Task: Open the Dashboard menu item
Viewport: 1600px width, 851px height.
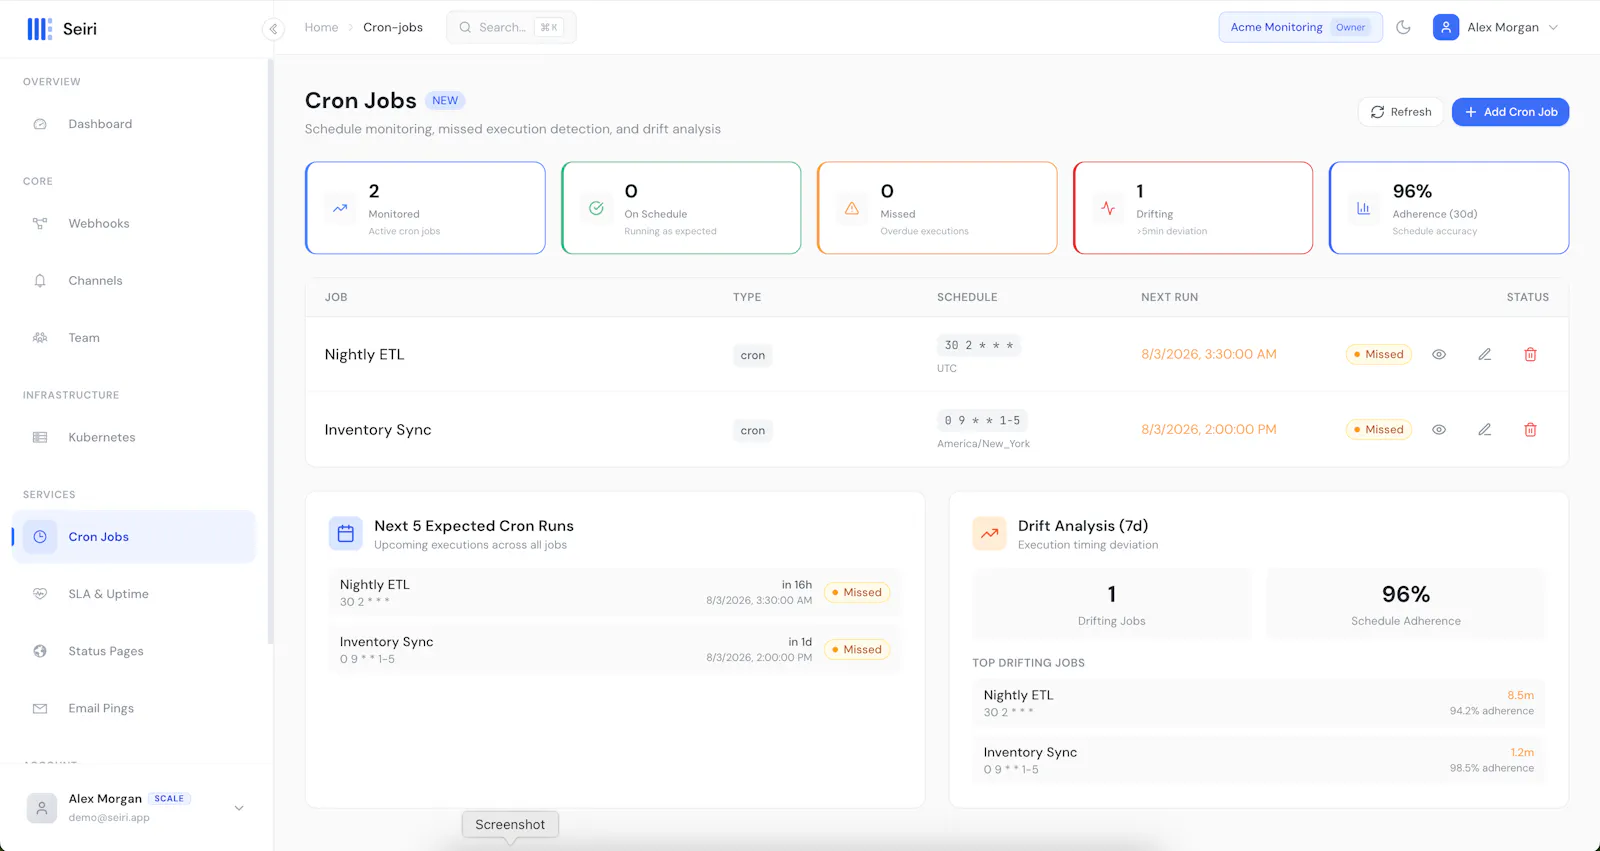Action: [134, 124]
